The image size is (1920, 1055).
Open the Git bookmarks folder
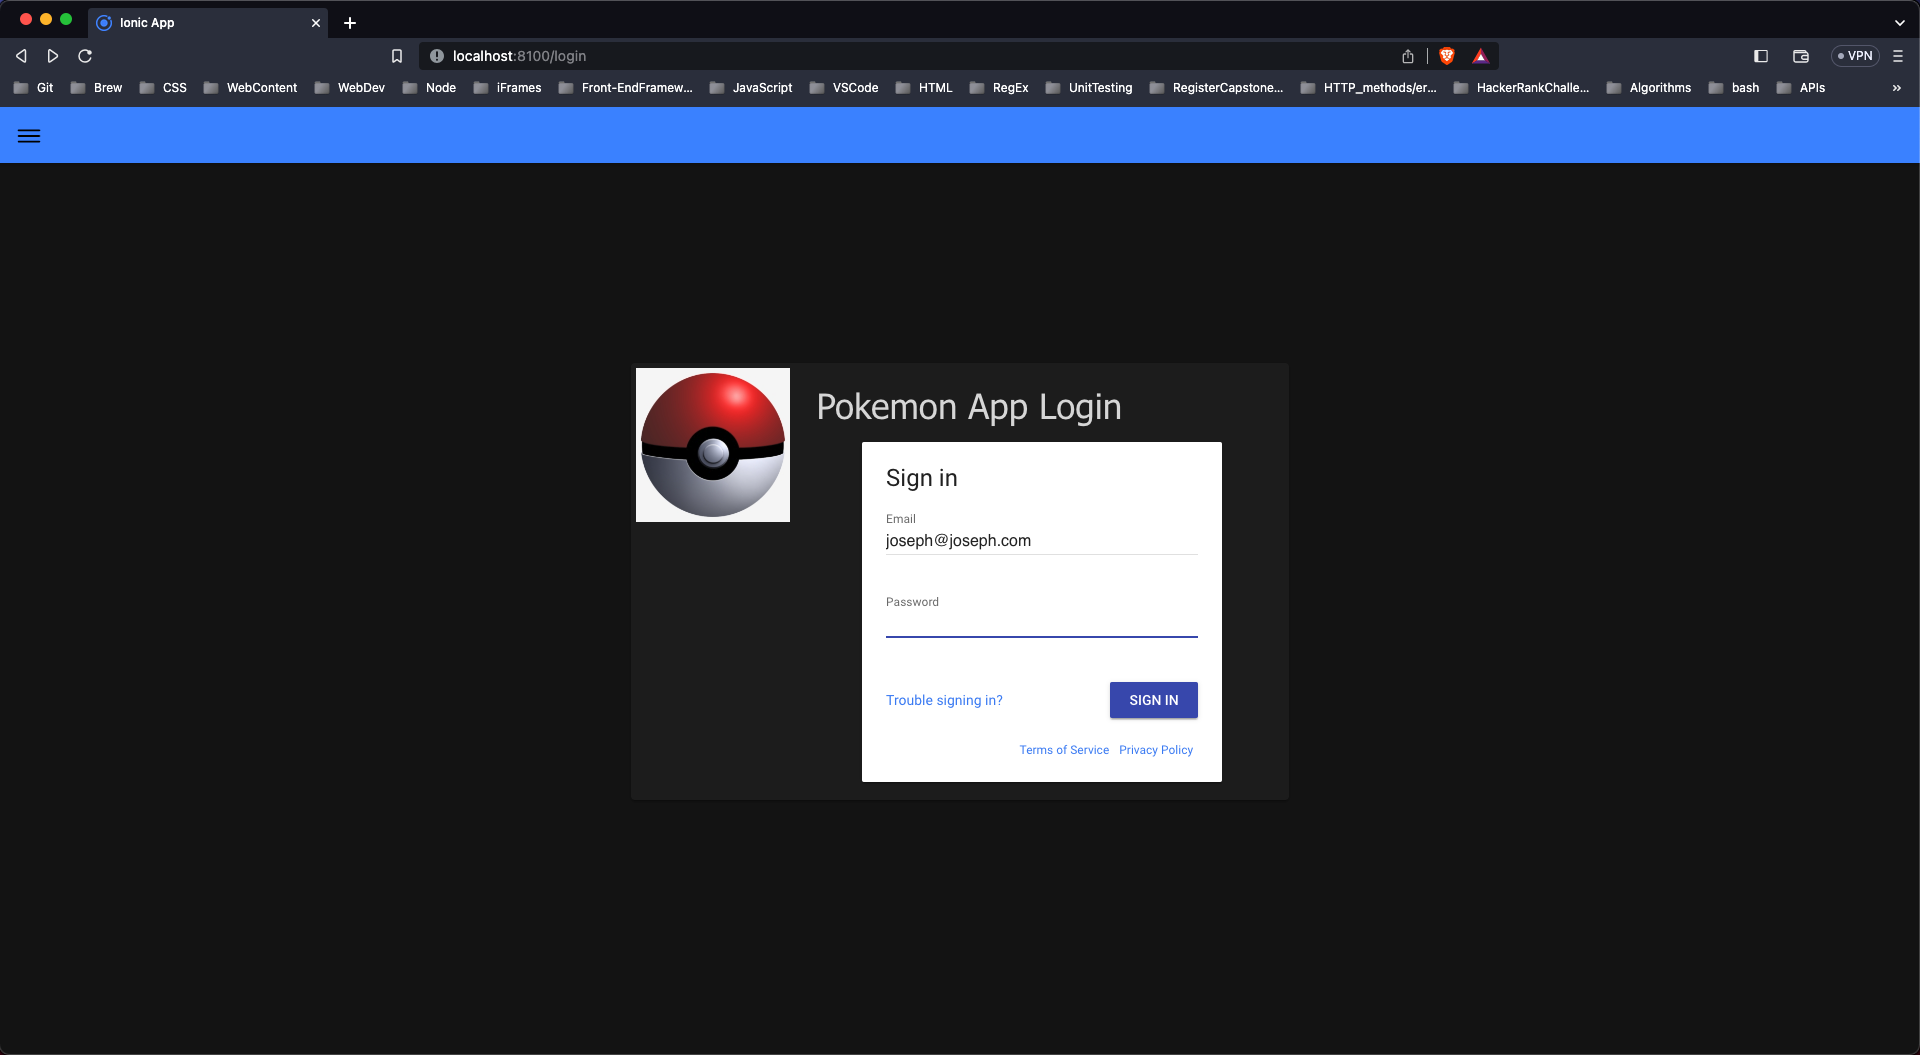point(33,88)
